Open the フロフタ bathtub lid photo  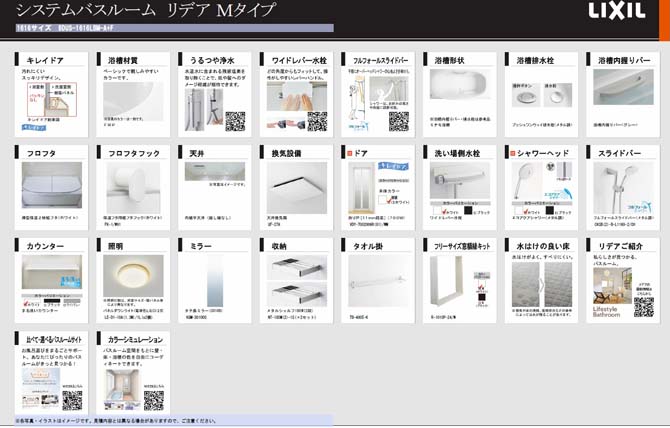tap(52, 185)
